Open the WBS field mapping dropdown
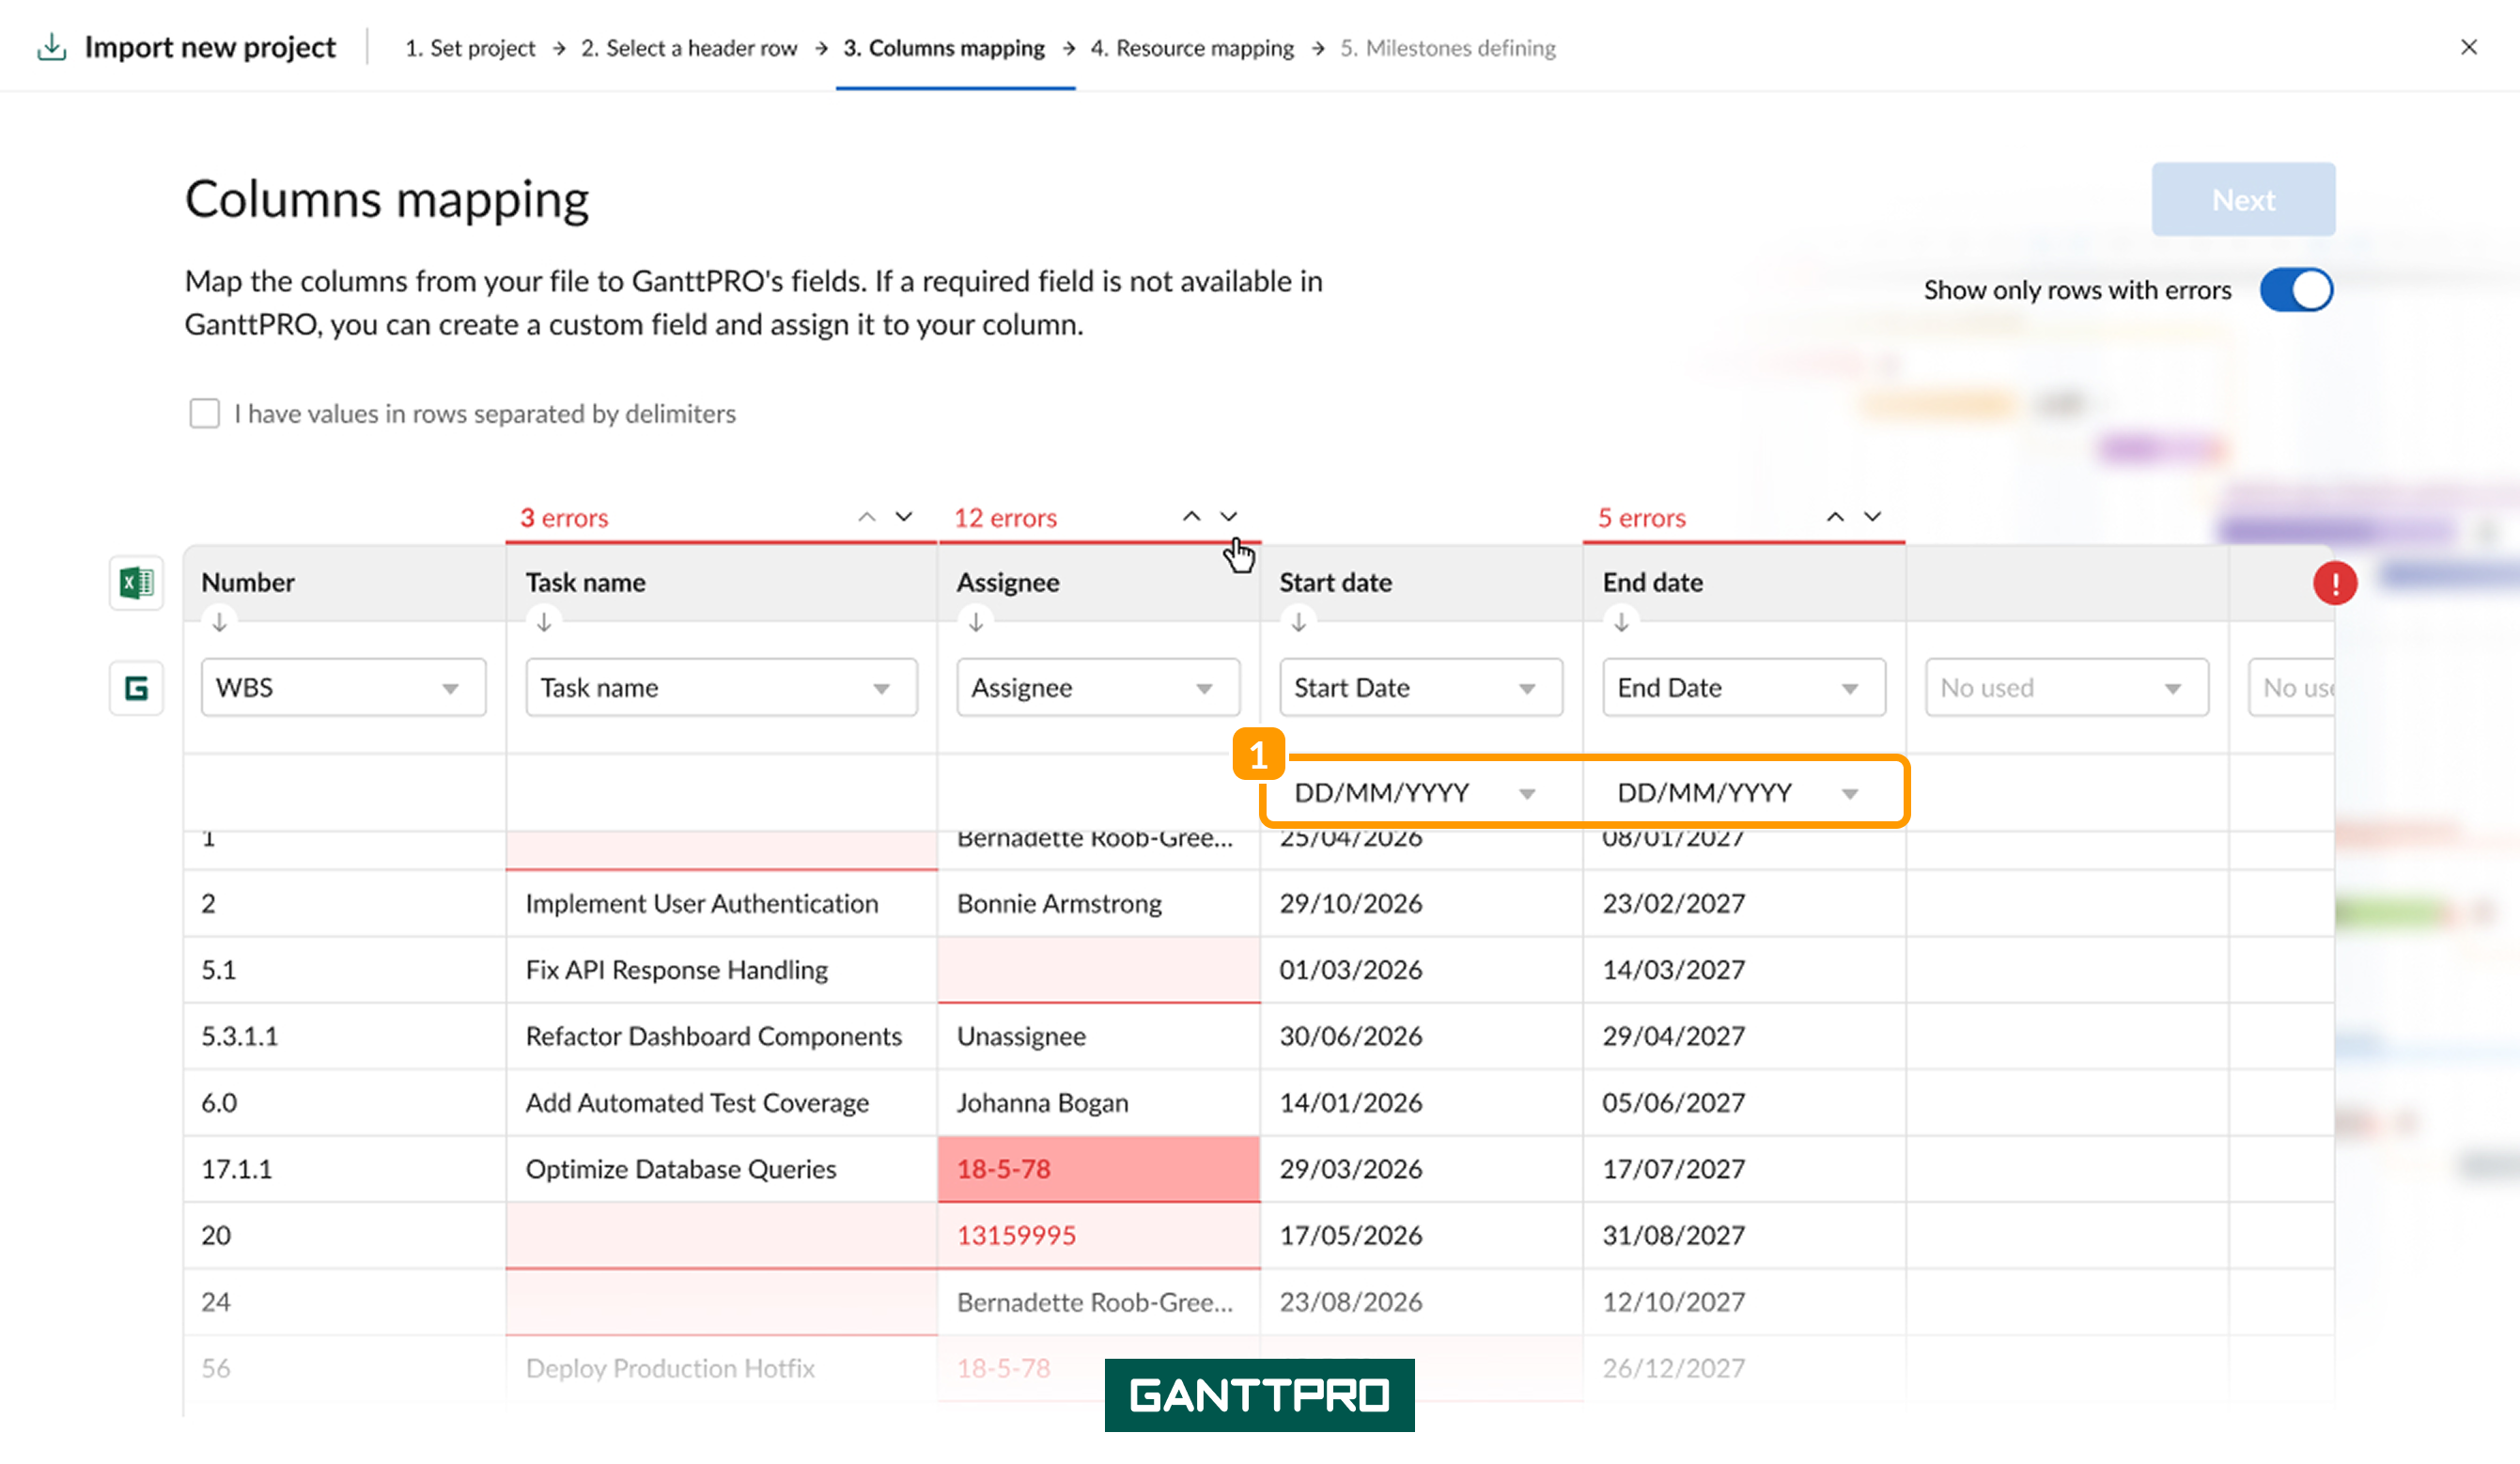This screenshot has height=1464, width=2520. 343,687
